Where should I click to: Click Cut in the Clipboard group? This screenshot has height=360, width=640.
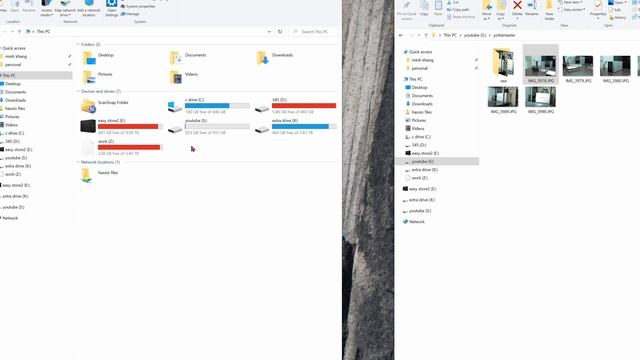pyautogui.click(x=453, y=2)
